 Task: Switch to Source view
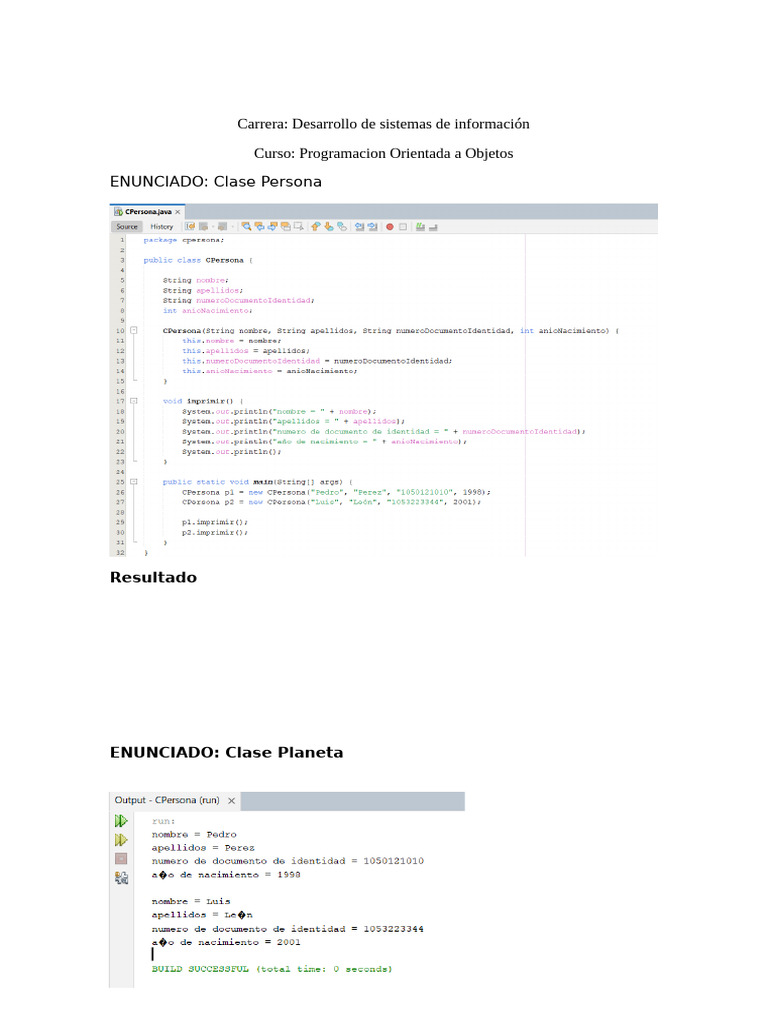[x=127, y=227]
